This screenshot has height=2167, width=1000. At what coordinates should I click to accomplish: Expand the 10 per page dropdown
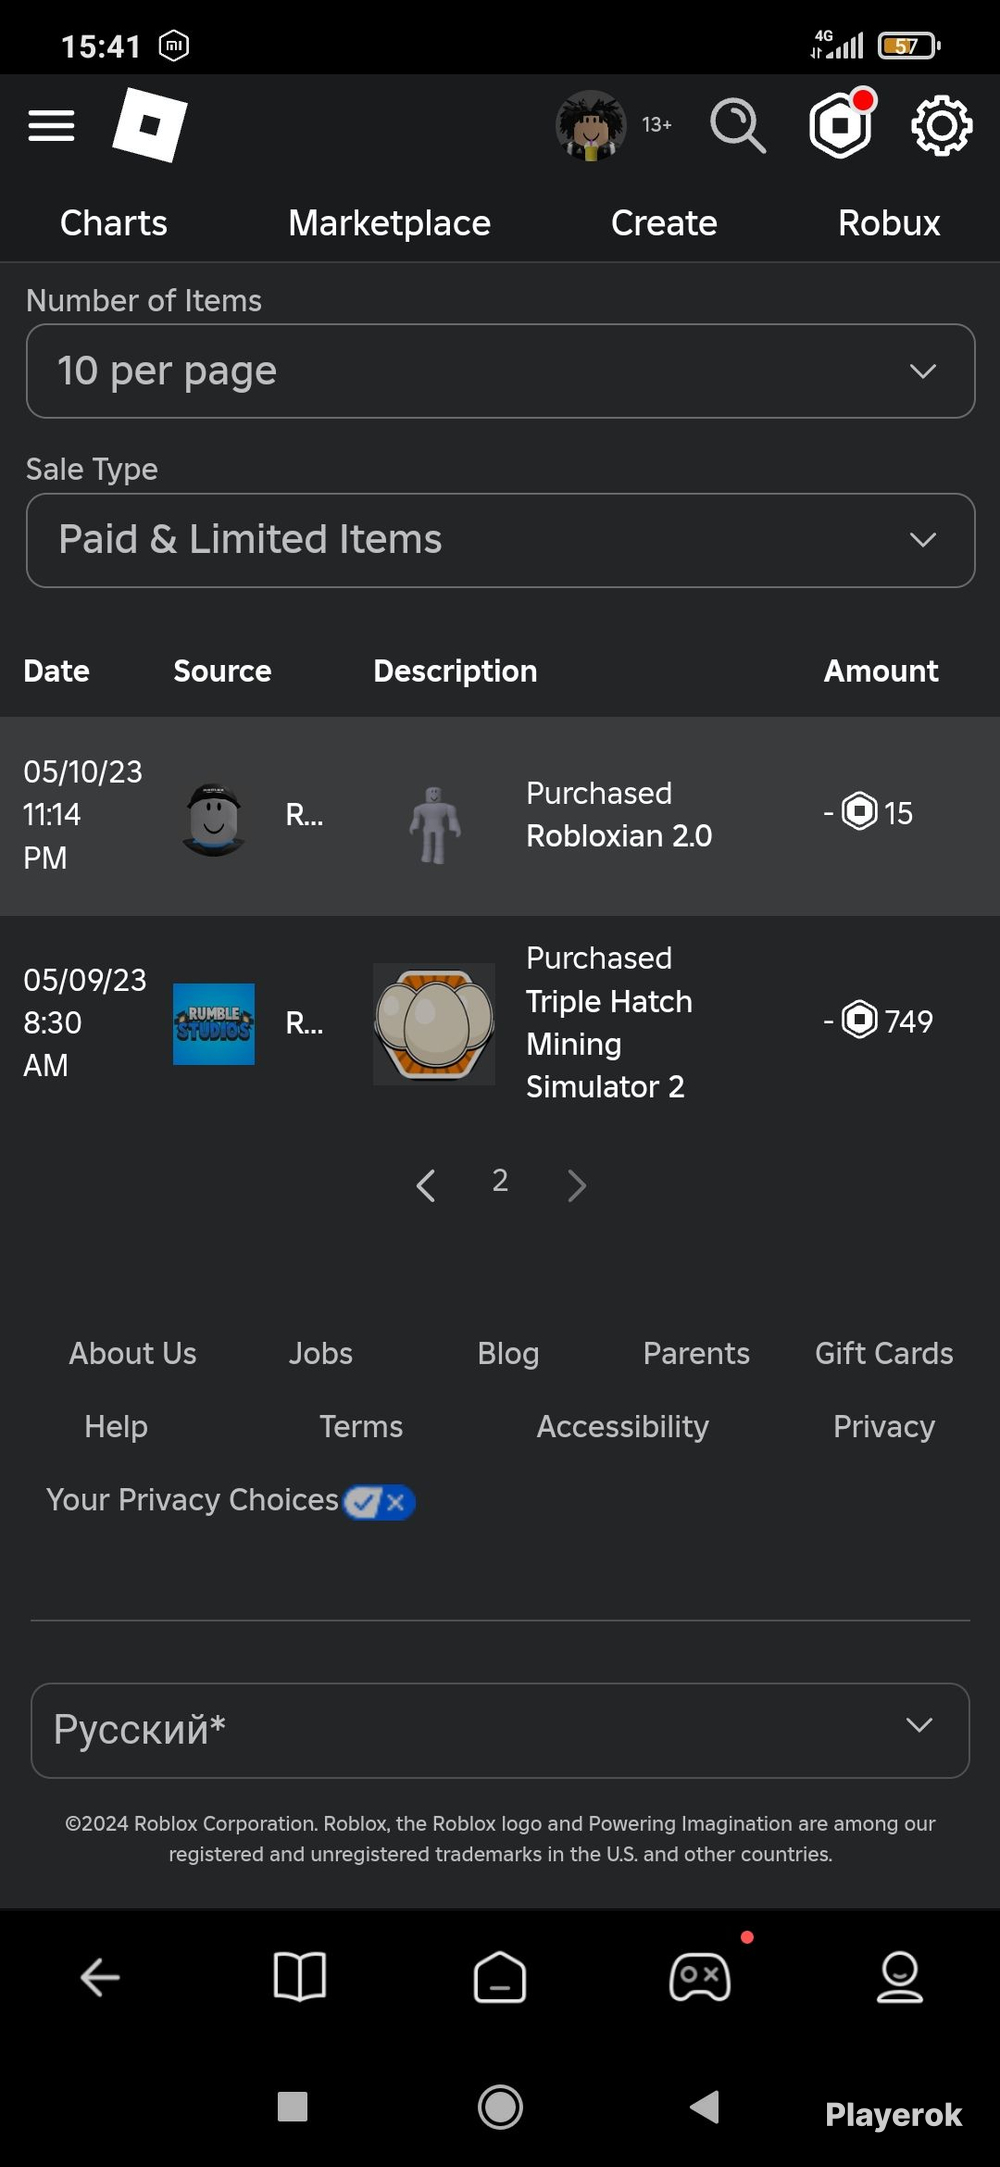click(500, 371)
